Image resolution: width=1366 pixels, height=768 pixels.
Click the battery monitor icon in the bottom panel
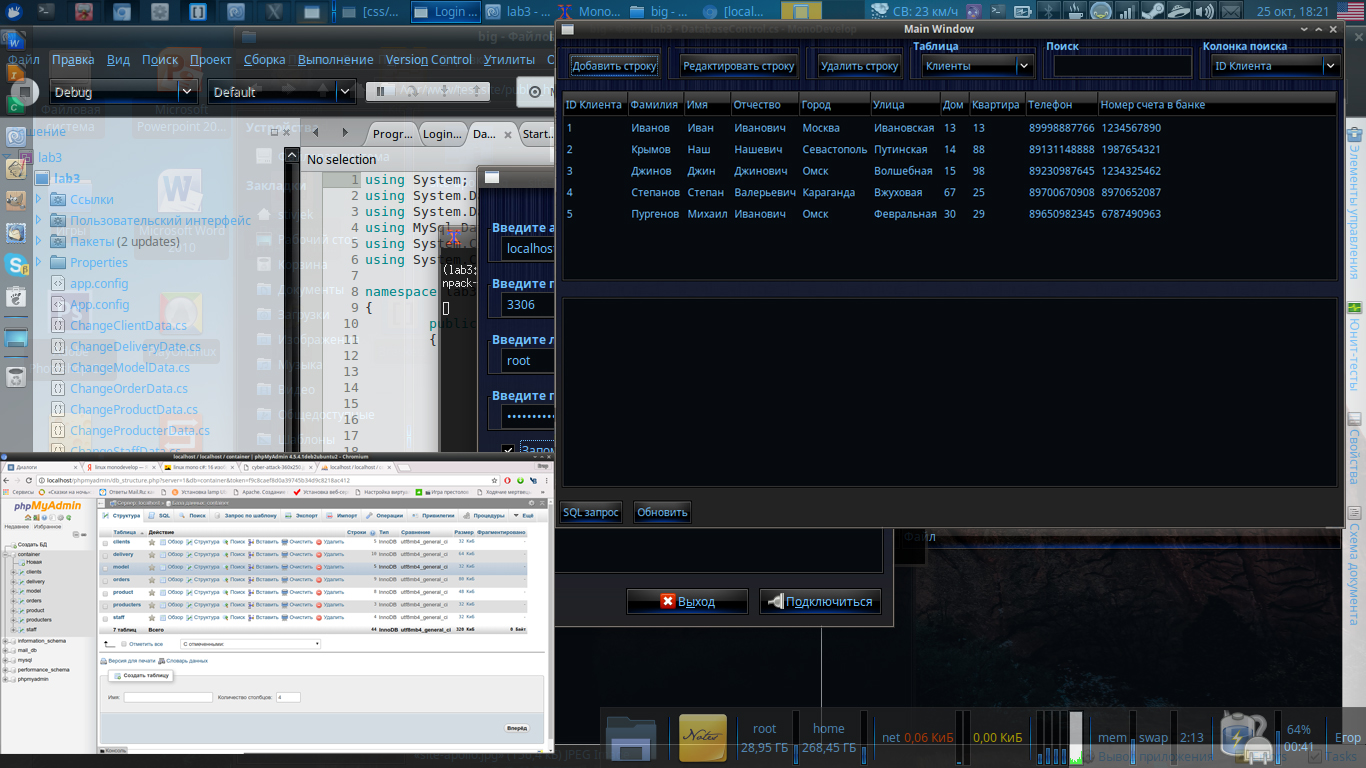pyautogui.click(x=1245, y=738)
